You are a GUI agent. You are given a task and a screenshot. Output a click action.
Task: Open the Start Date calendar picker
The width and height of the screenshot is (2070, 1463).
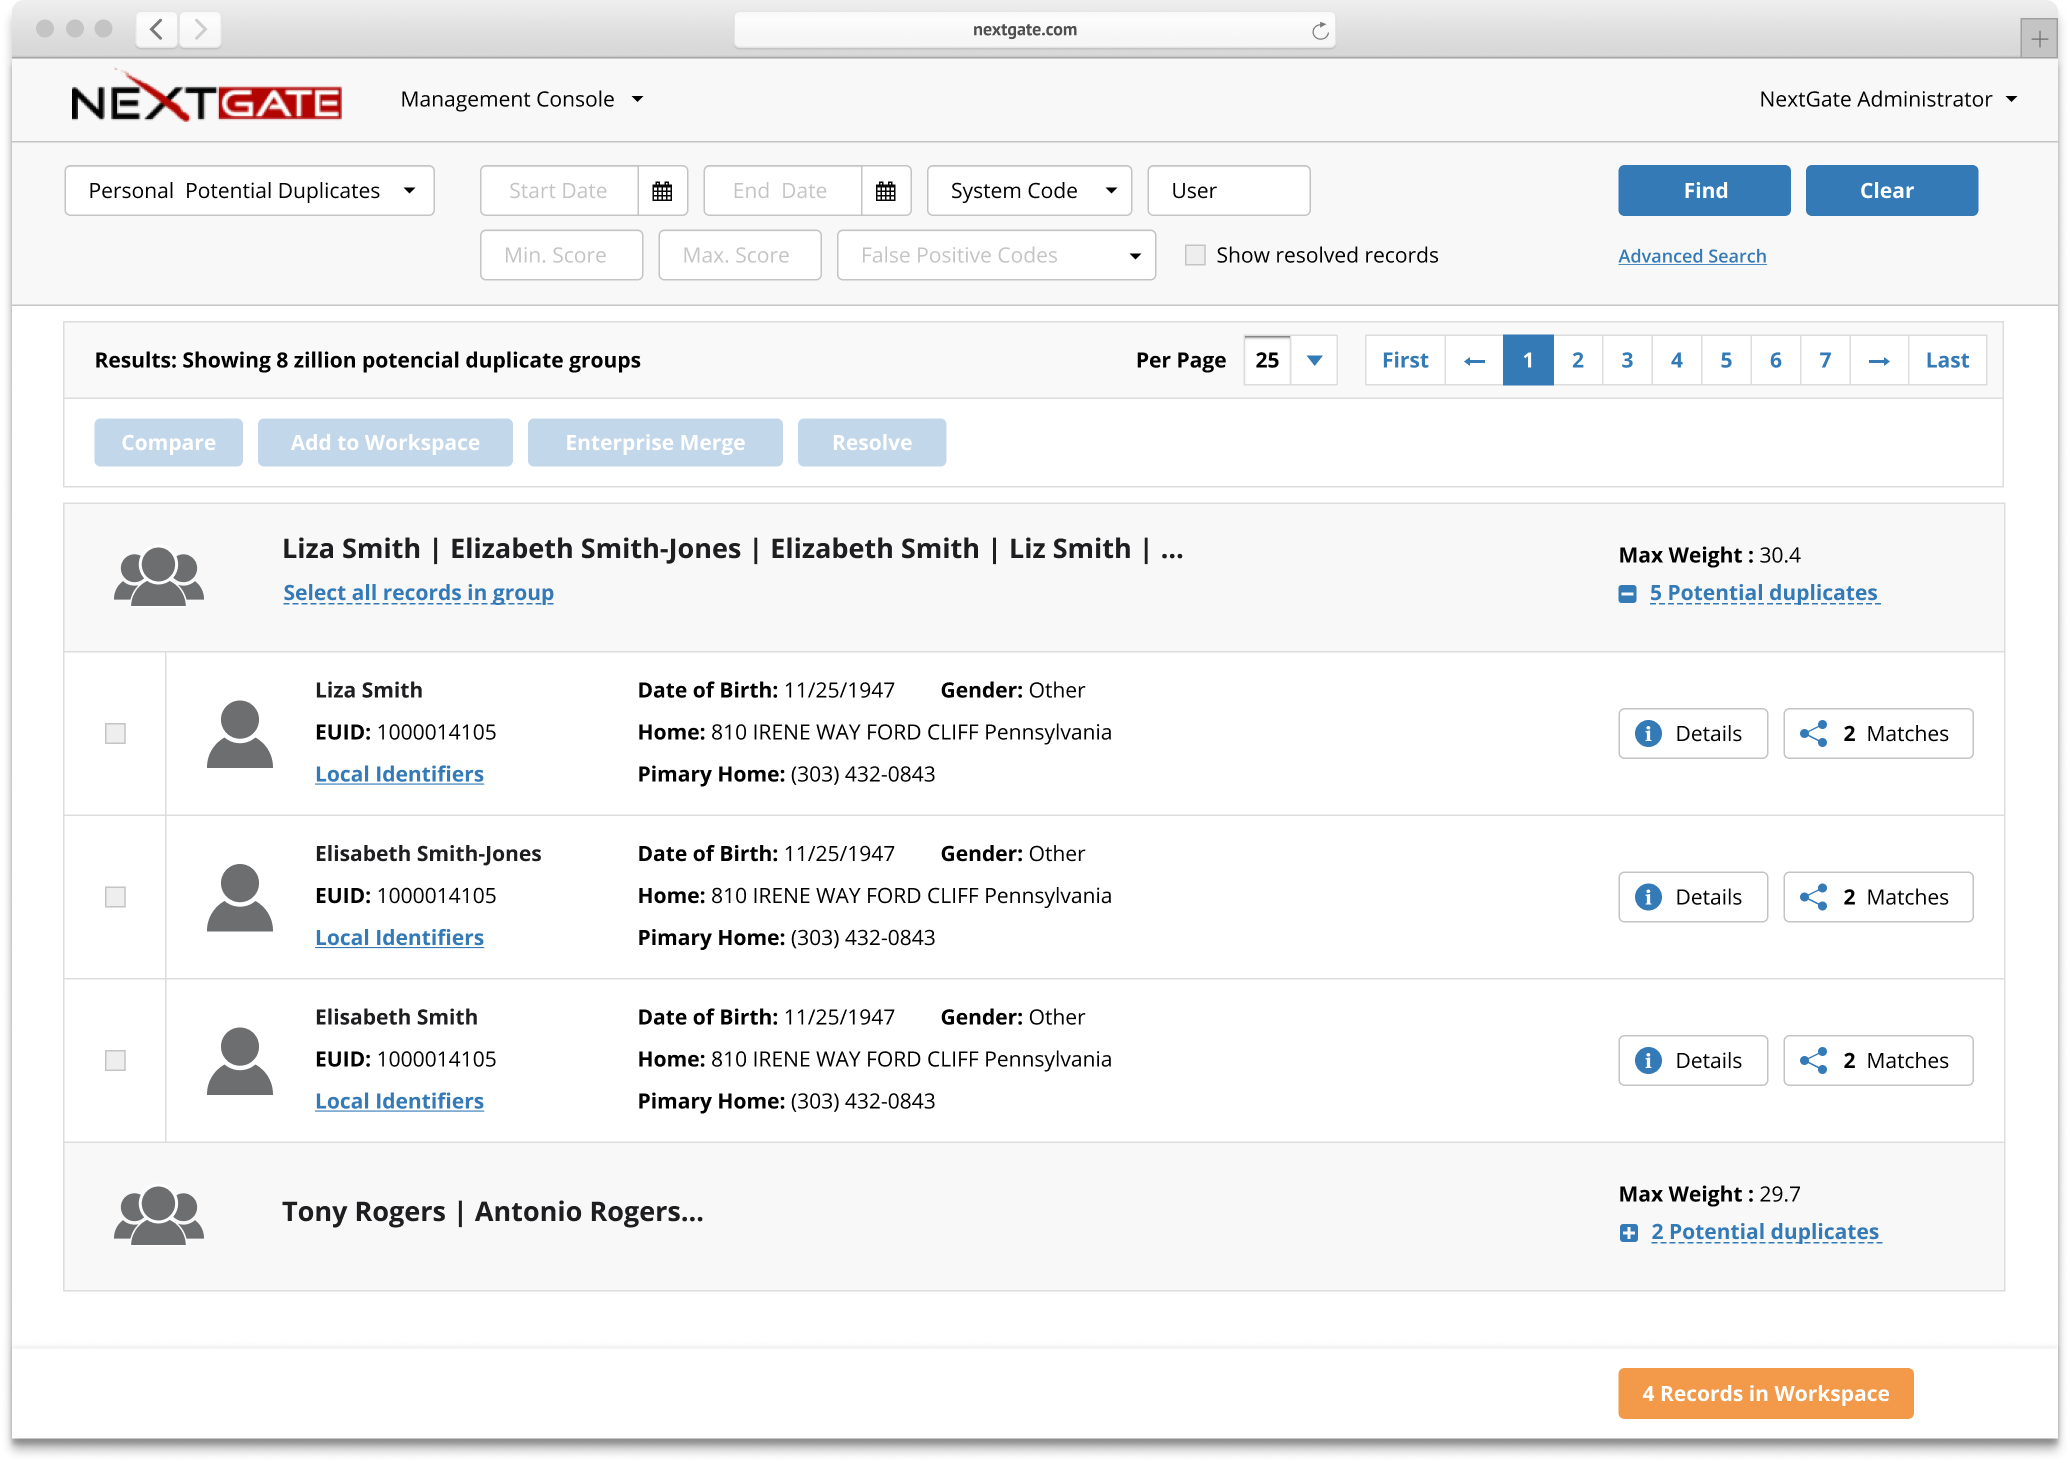click(x=662, y=191)
